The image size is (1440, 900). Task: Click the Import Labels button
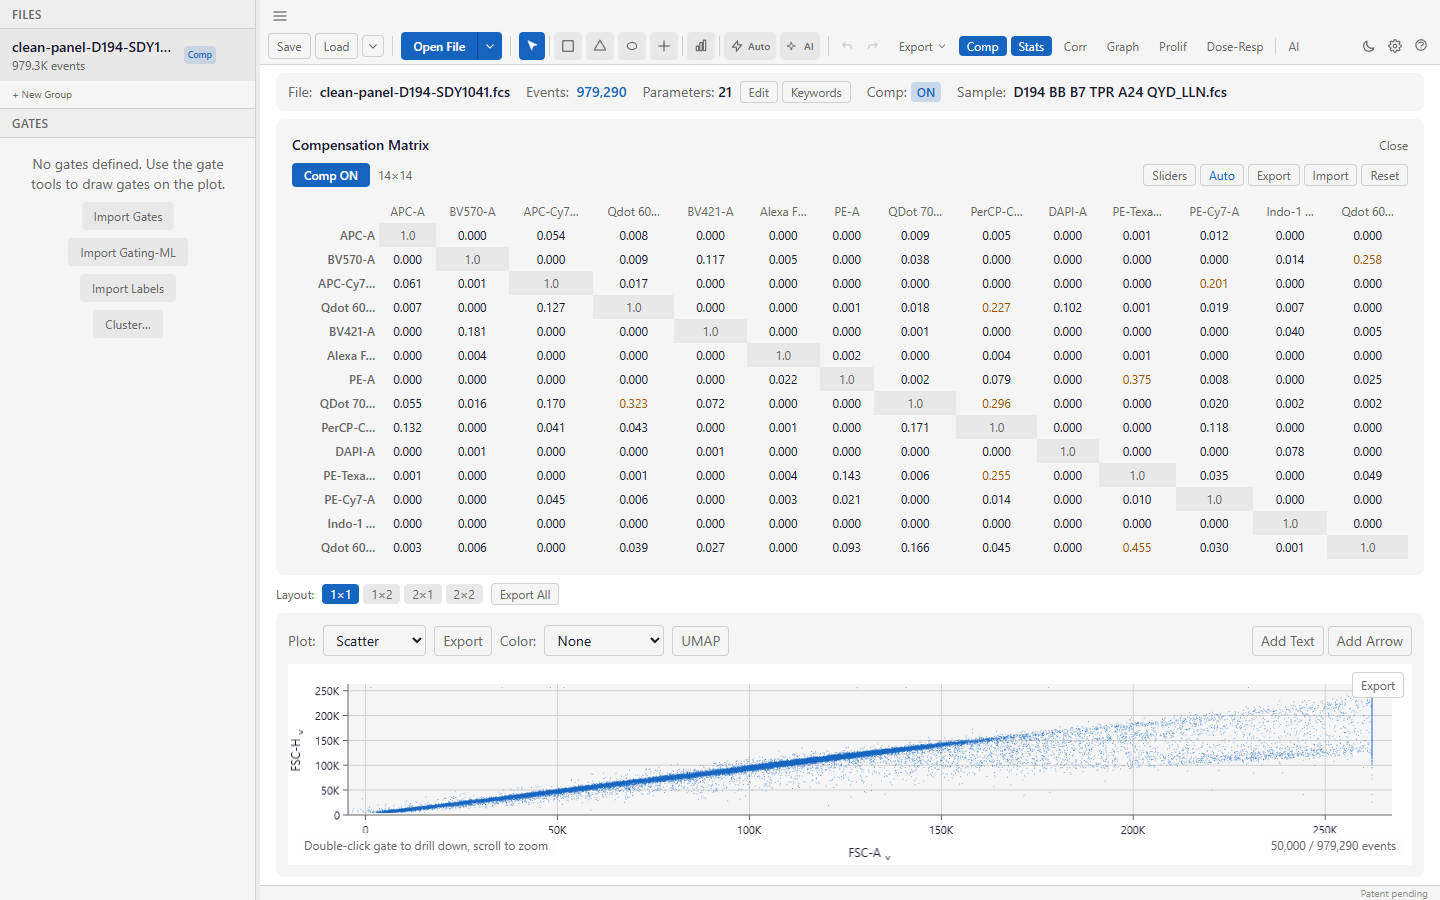tap(128, 288)
